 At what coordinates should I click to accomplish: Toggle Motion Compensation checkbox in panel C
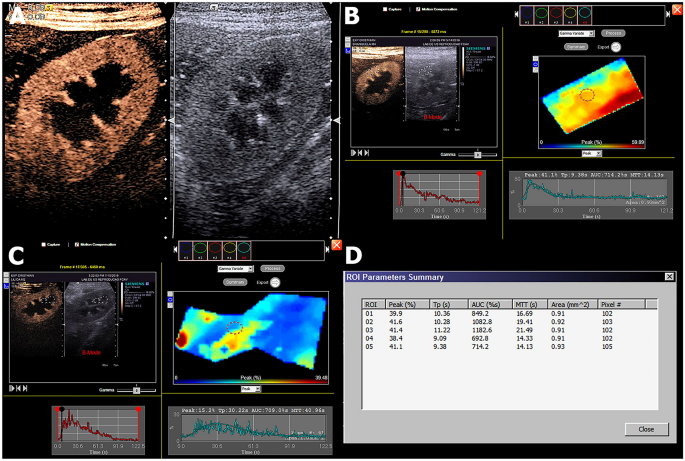[x=75, y=244]
